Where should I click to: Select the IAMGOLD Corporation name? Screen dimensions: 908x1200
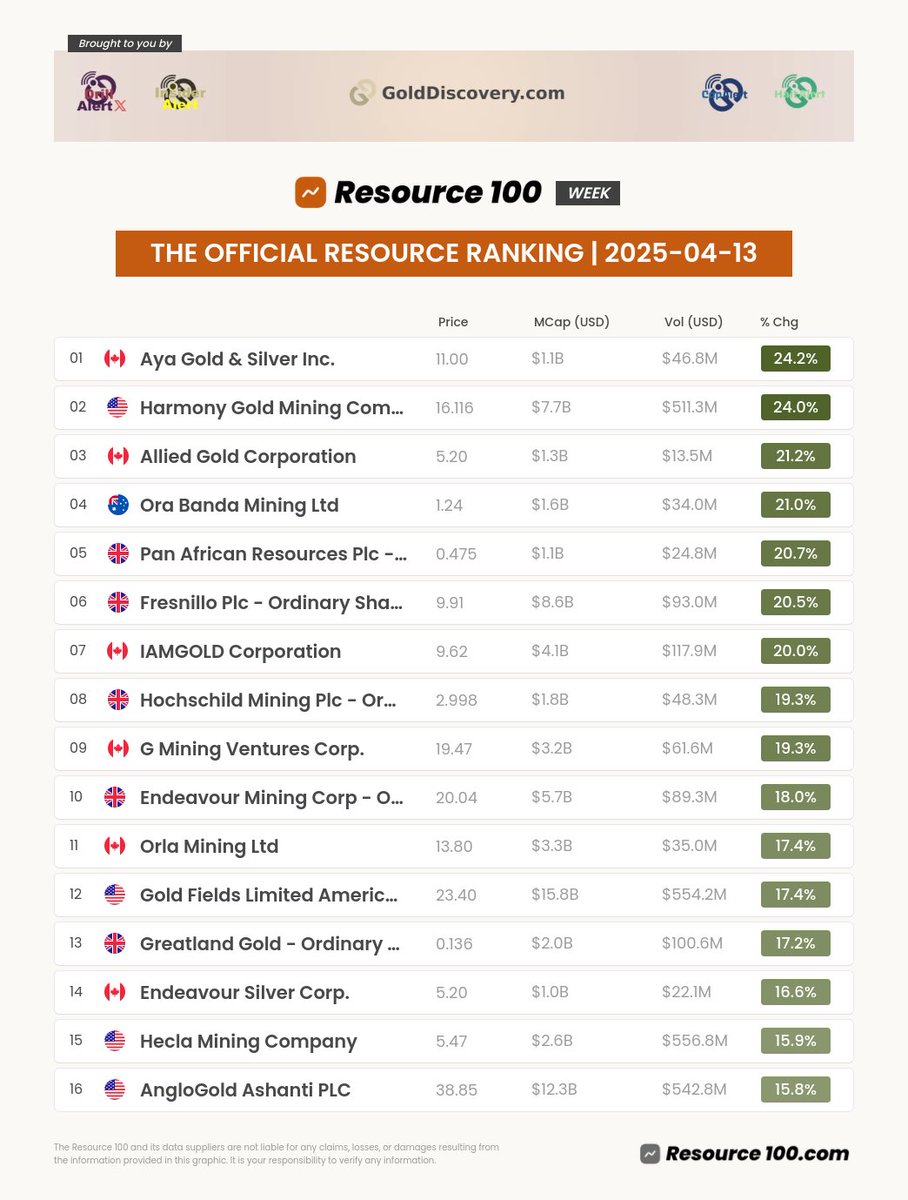(x=240, y=651)
